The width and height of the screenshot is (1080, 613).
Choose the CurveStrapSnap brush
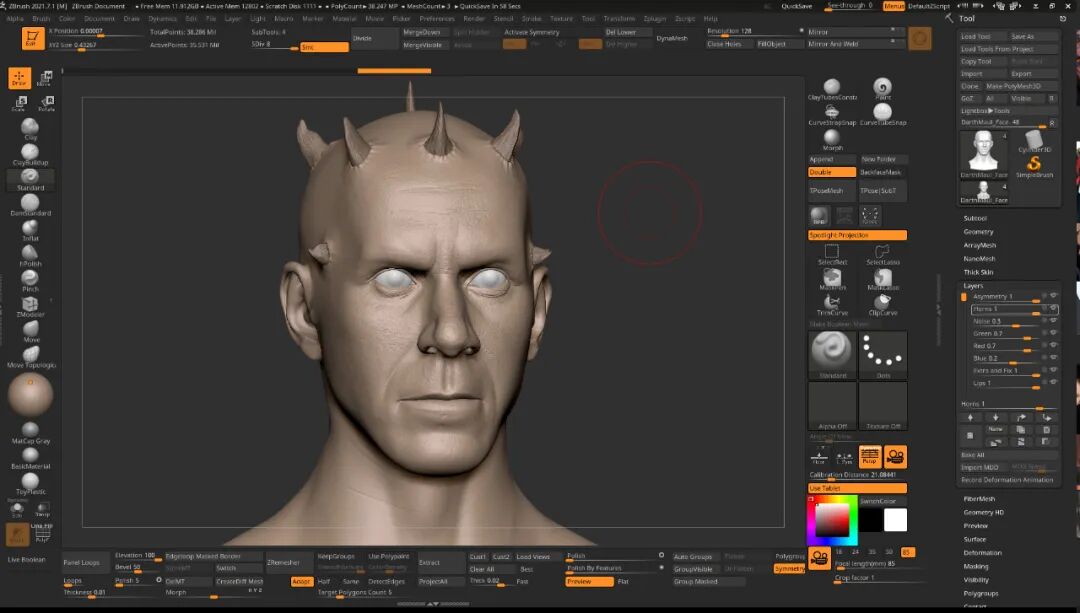tap(832, 115)
